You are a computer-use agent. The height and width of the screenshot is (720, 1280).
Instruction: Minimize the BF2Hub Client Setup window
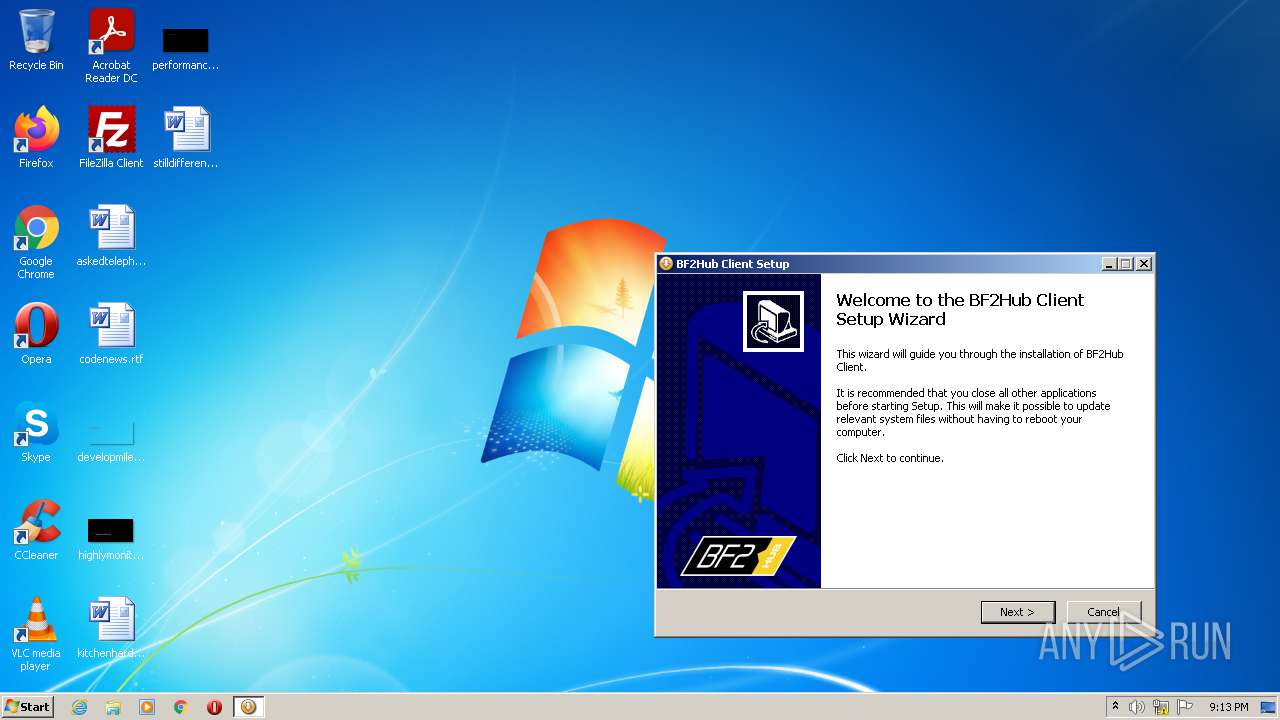(1109, 264)
